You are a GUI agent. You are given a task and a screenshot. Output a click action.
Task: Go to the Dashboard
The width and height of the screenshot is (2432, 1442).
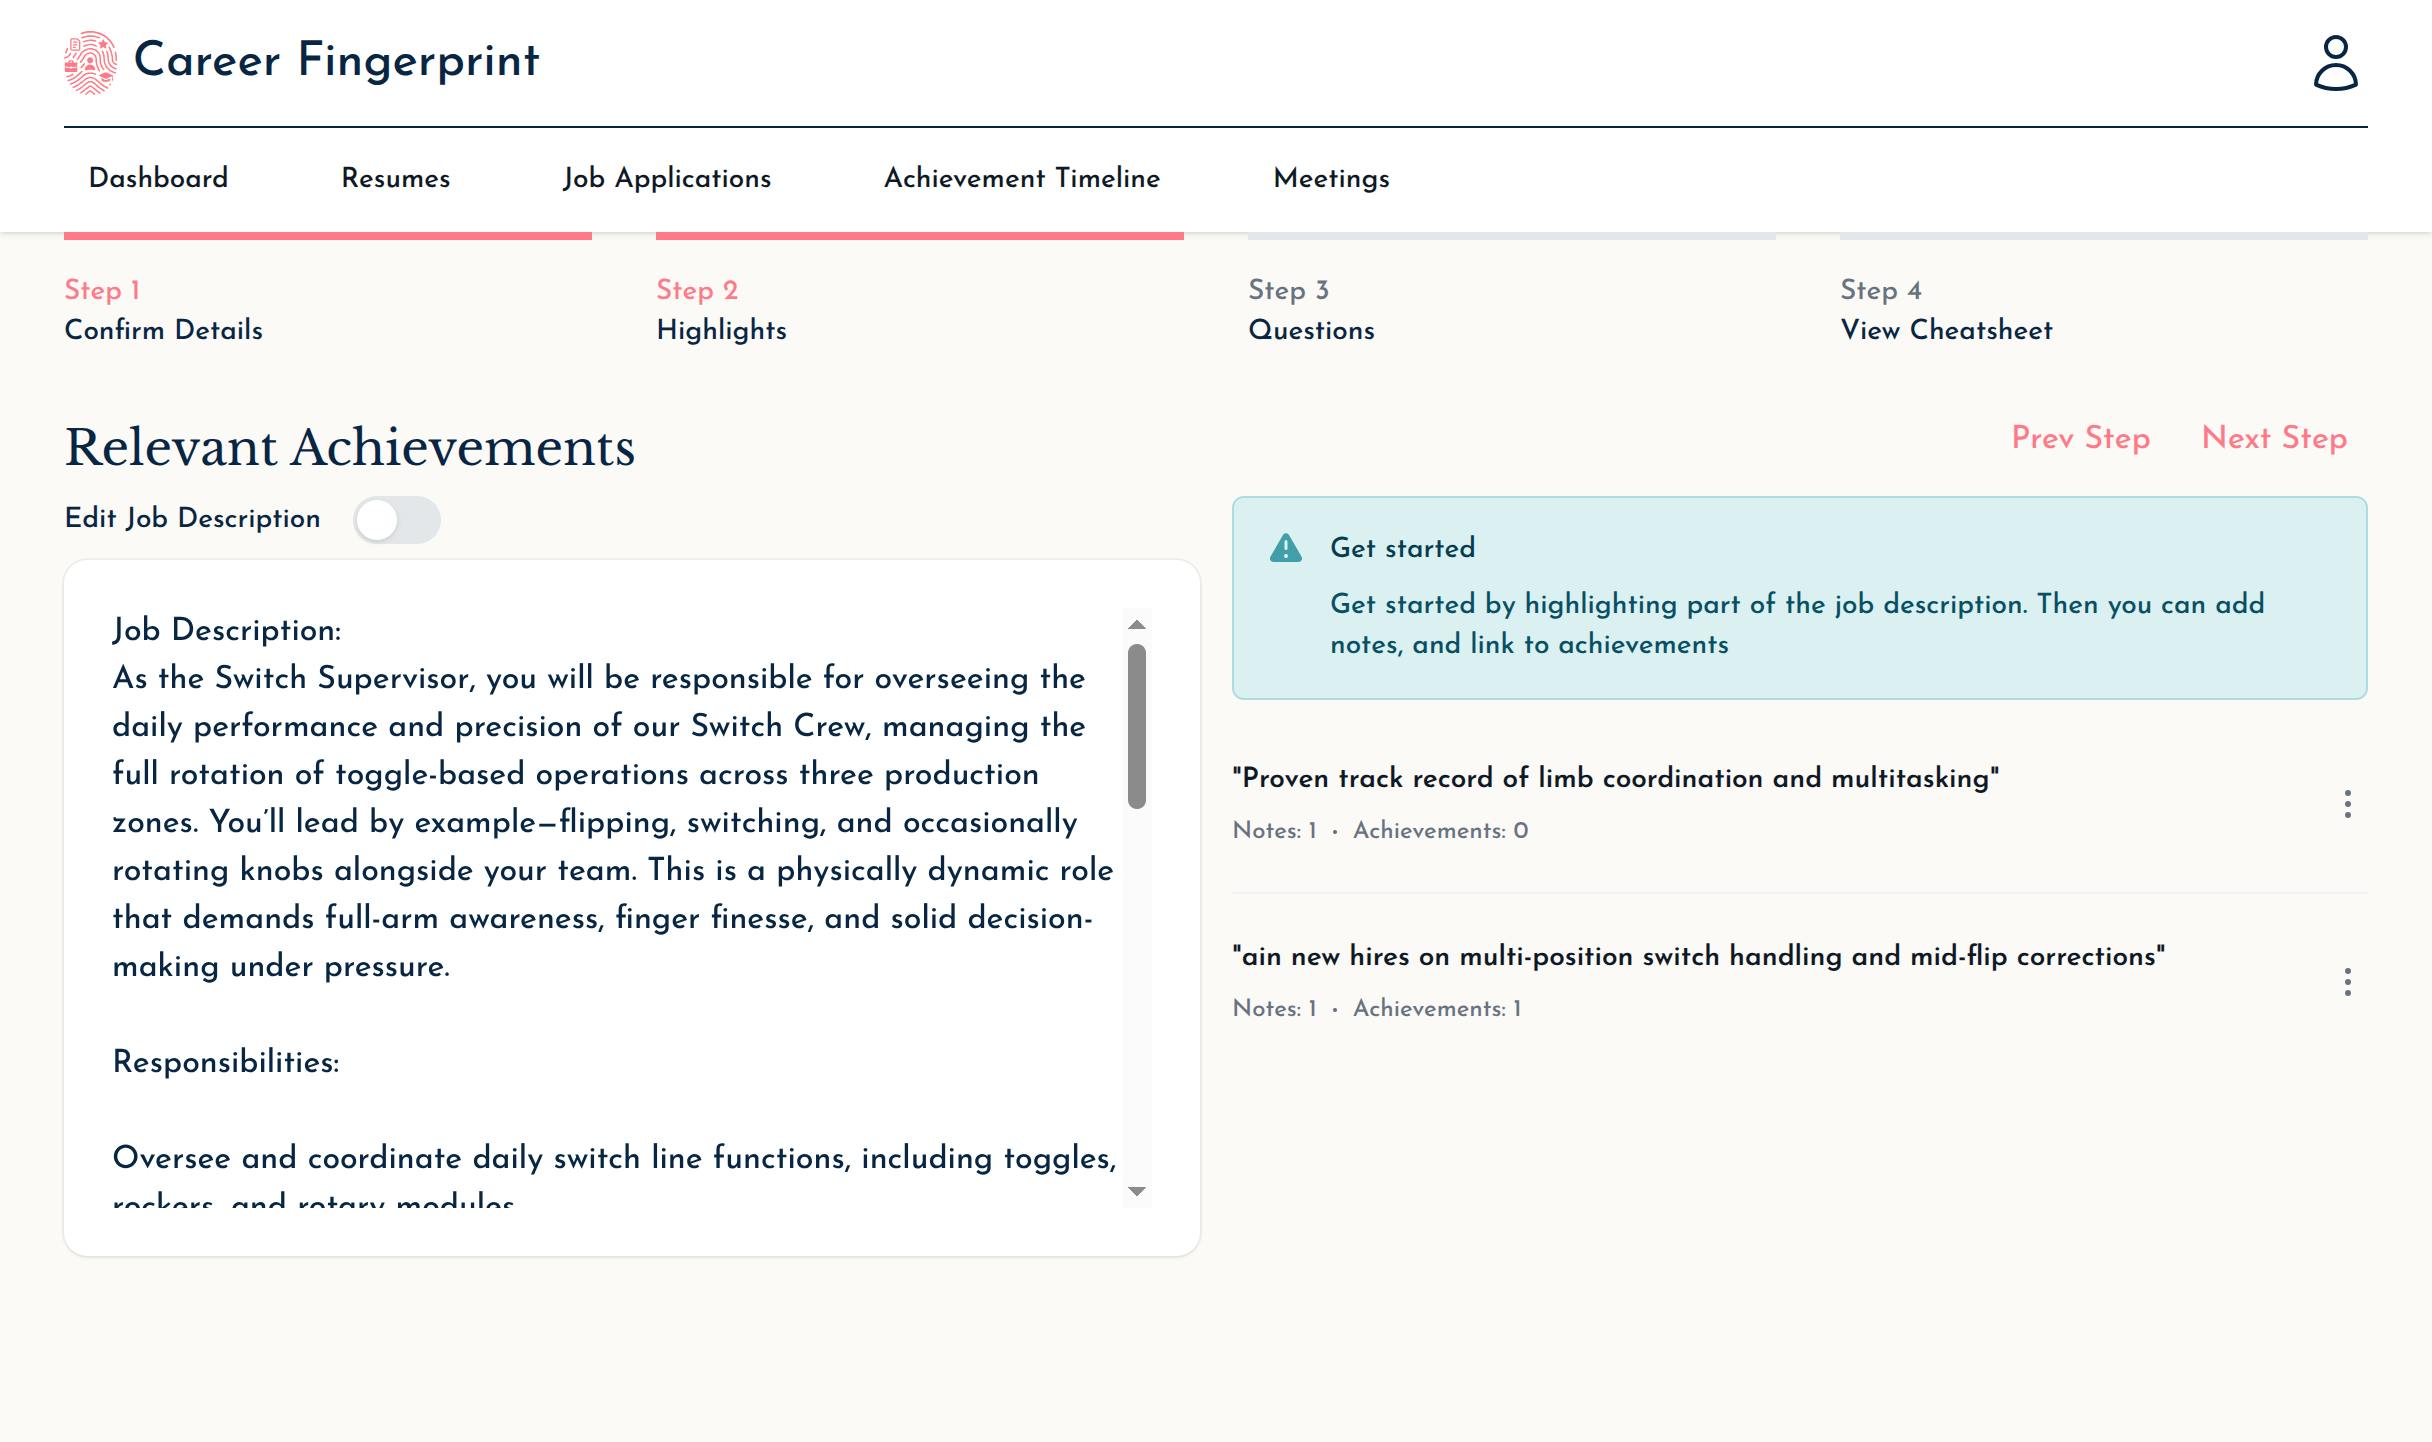157,178
